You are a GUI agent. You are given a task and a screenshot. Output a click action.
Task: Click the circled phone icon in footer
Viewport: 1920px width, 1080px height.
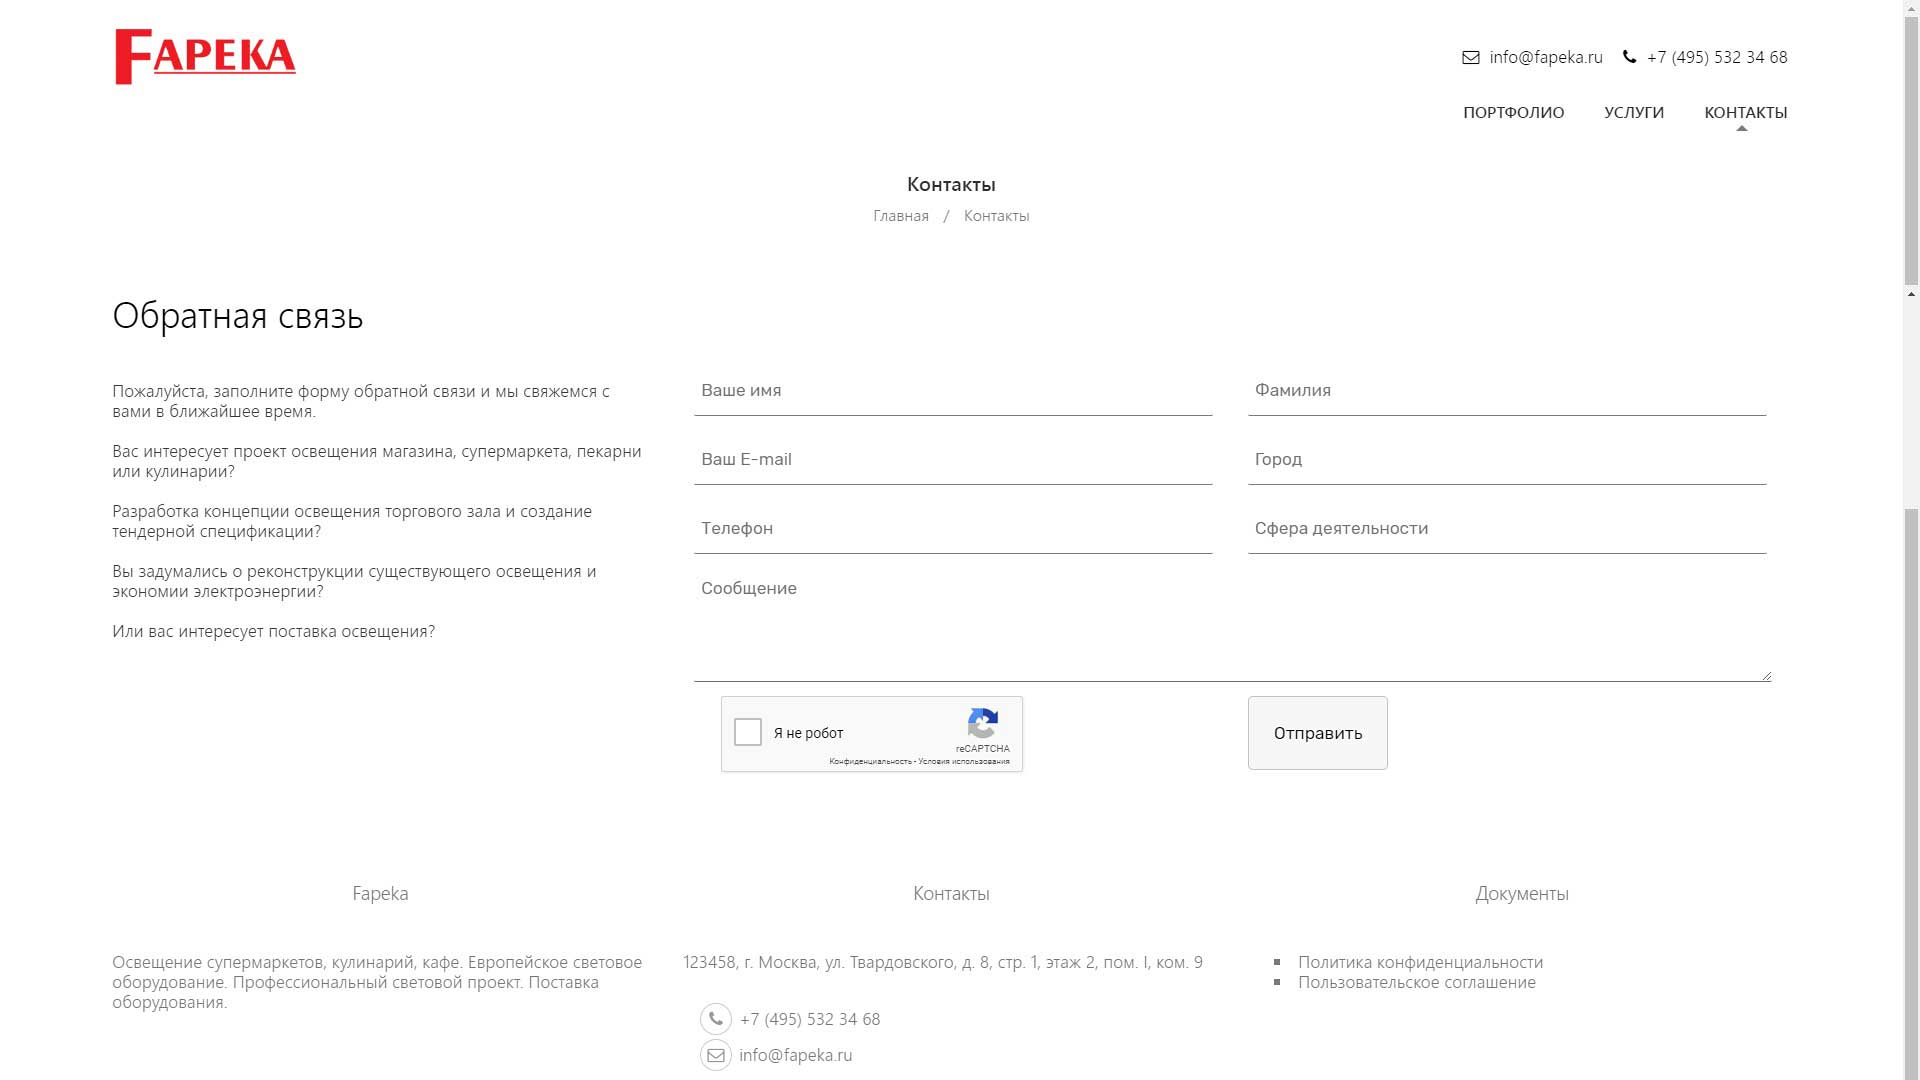point(716,1019)
